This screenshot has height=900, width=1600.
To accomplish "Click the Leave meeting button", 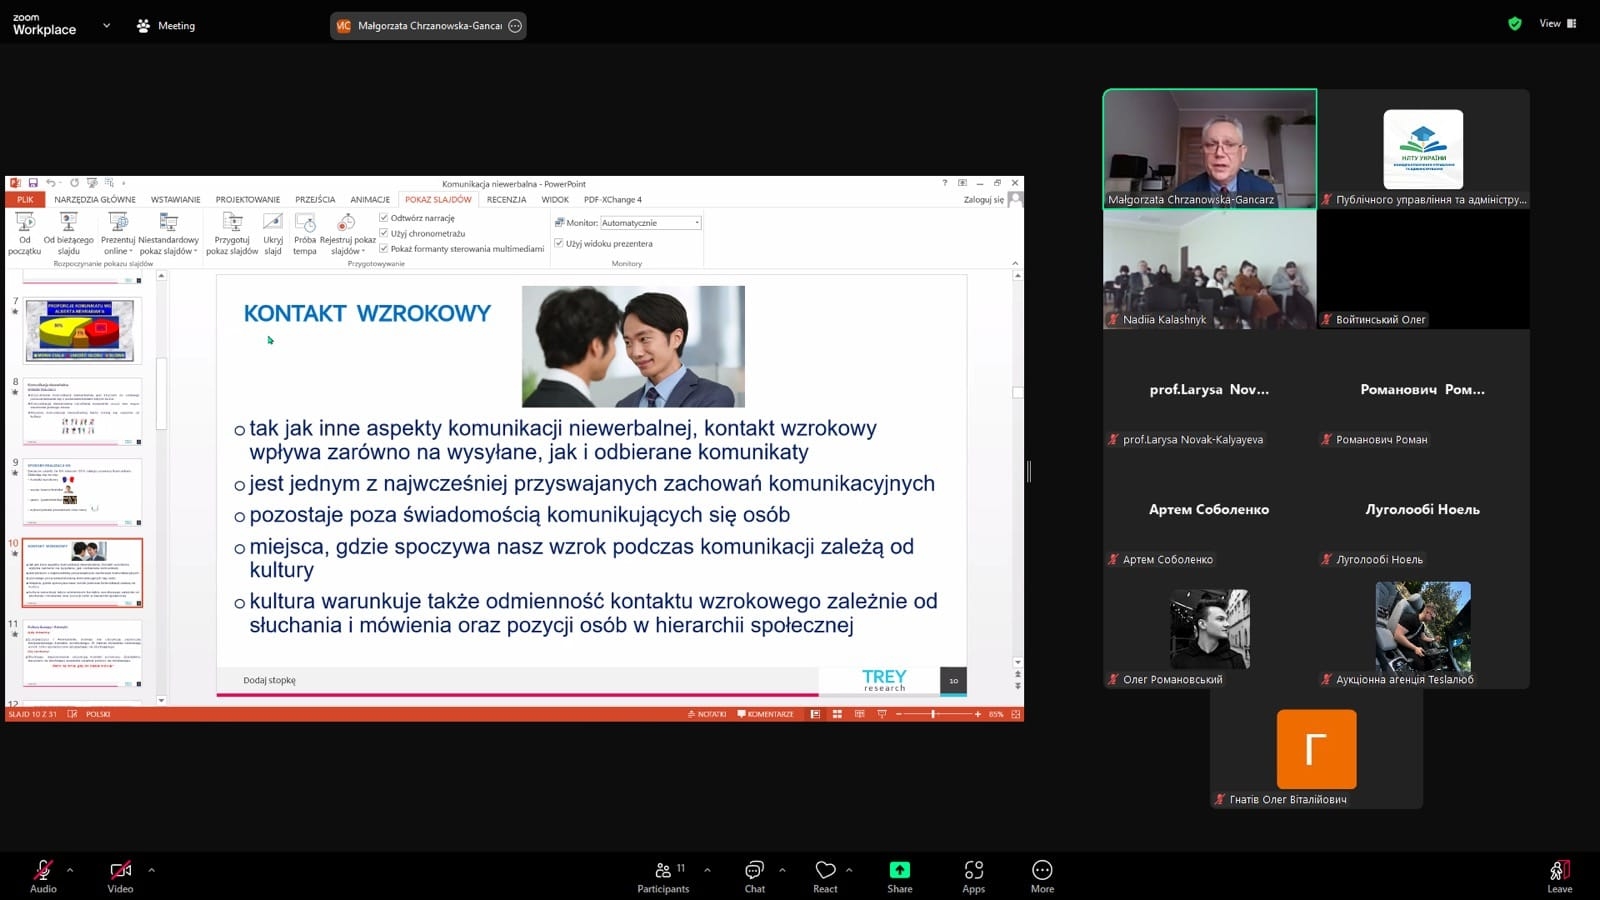I will pos(1559,870).
